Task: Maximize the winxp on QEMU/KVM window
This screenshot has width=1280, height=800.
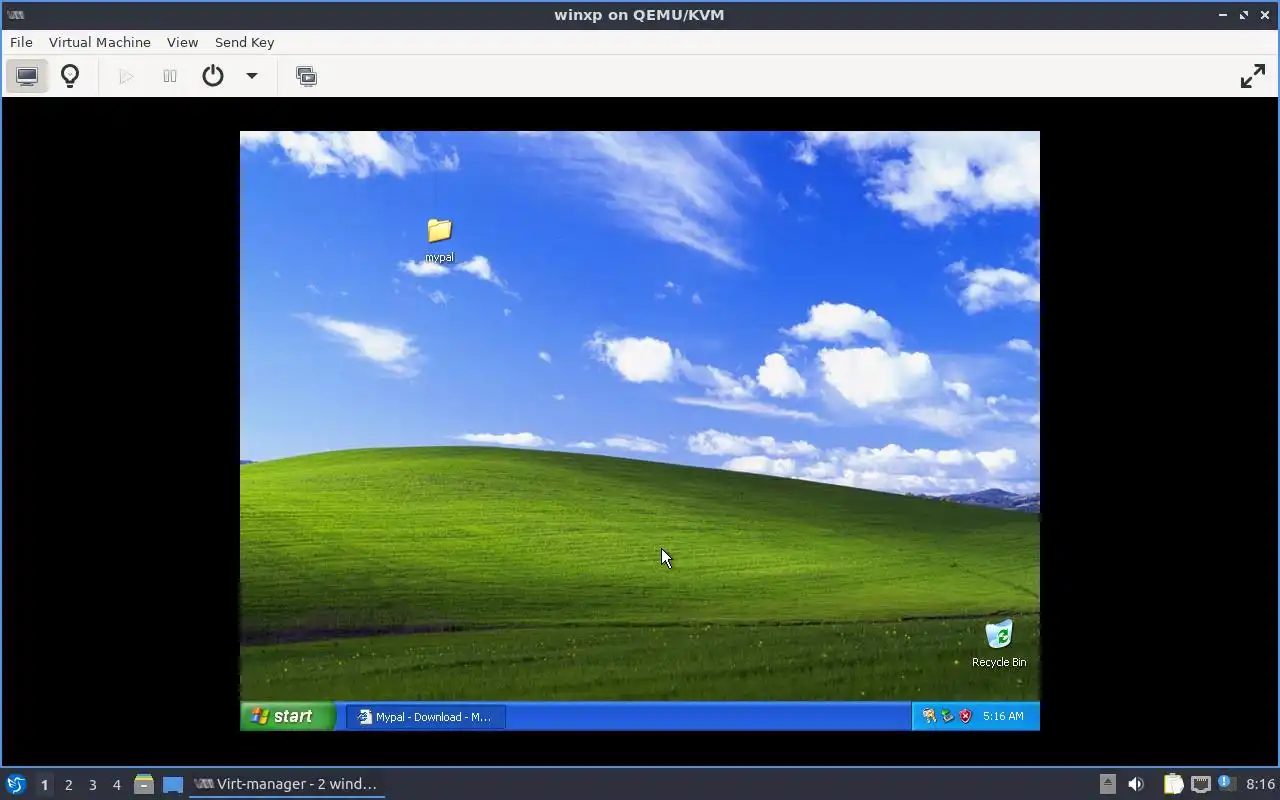Action: click(x=1244, y=15)
